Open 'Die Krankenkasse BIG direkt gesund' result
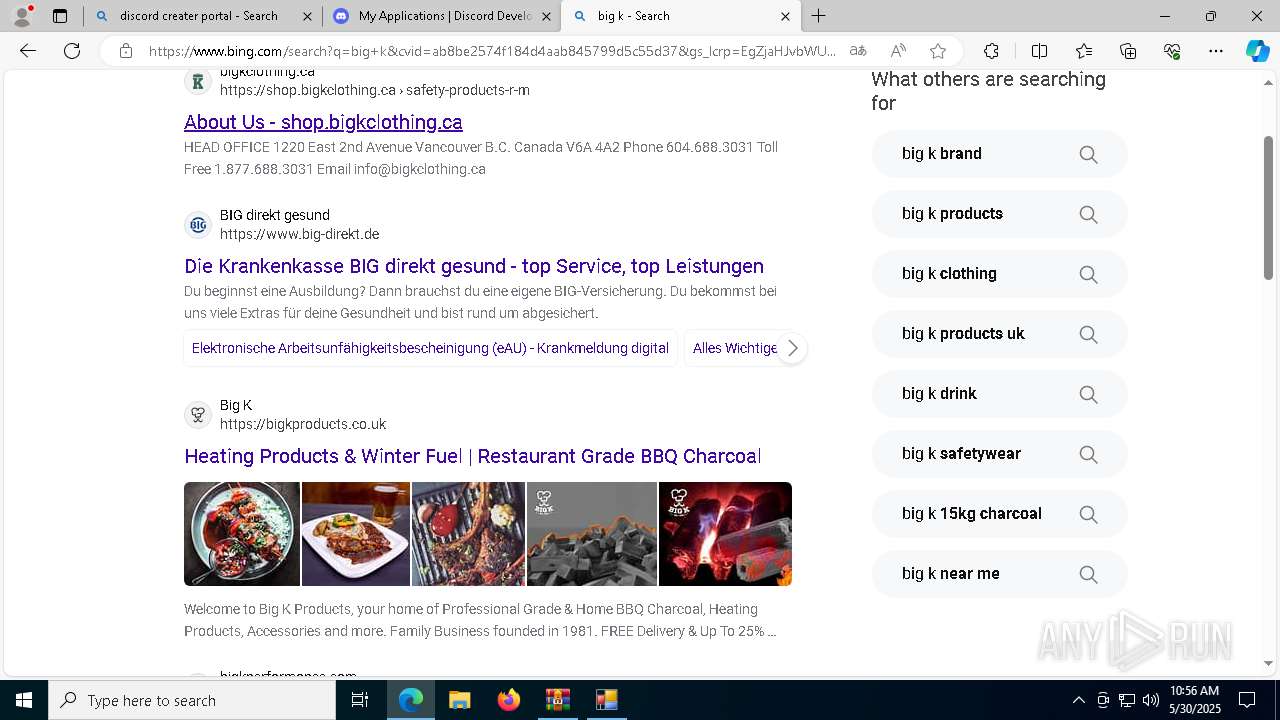The height and width of the screenshot is (720, 1280). pos(474,266)
